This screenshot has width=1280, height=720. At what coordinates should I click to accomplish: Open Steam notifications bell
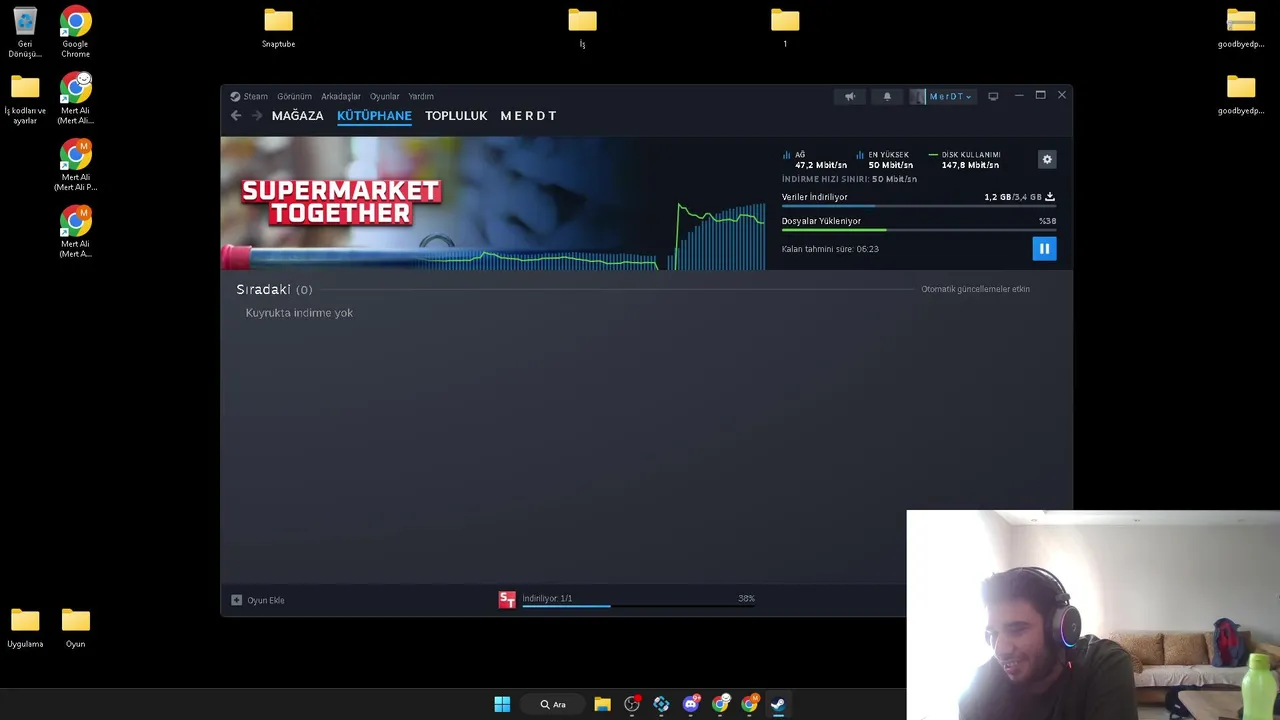click(887, 96)
